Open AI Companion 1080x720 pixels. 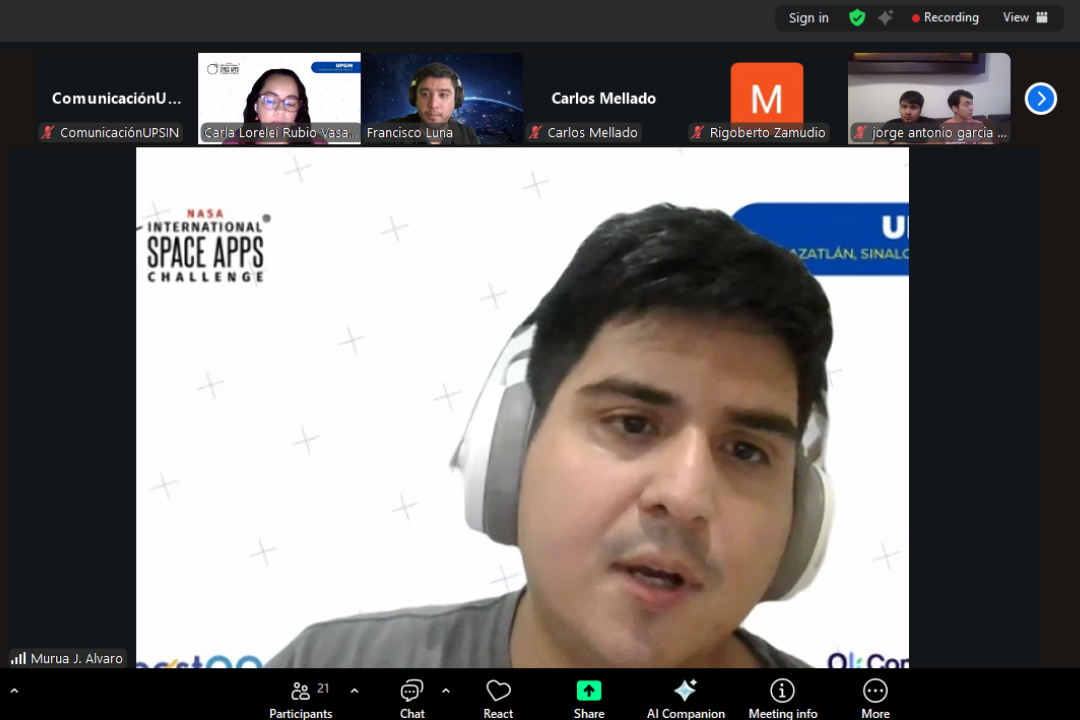[685, 697]
